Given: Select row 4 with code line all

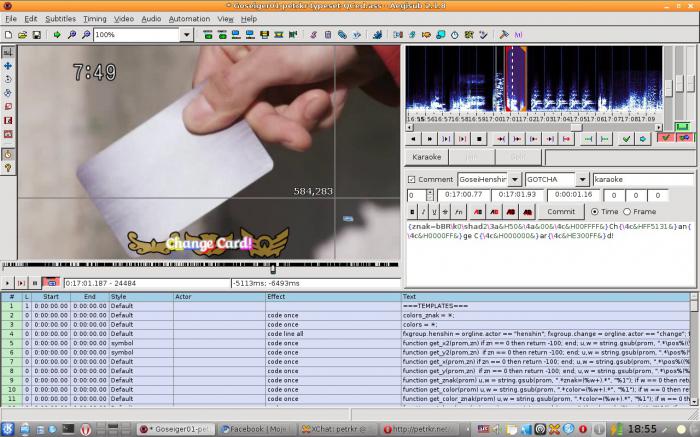Looking at the screenshot, I should pyautogui.click(x=345, y=334).
